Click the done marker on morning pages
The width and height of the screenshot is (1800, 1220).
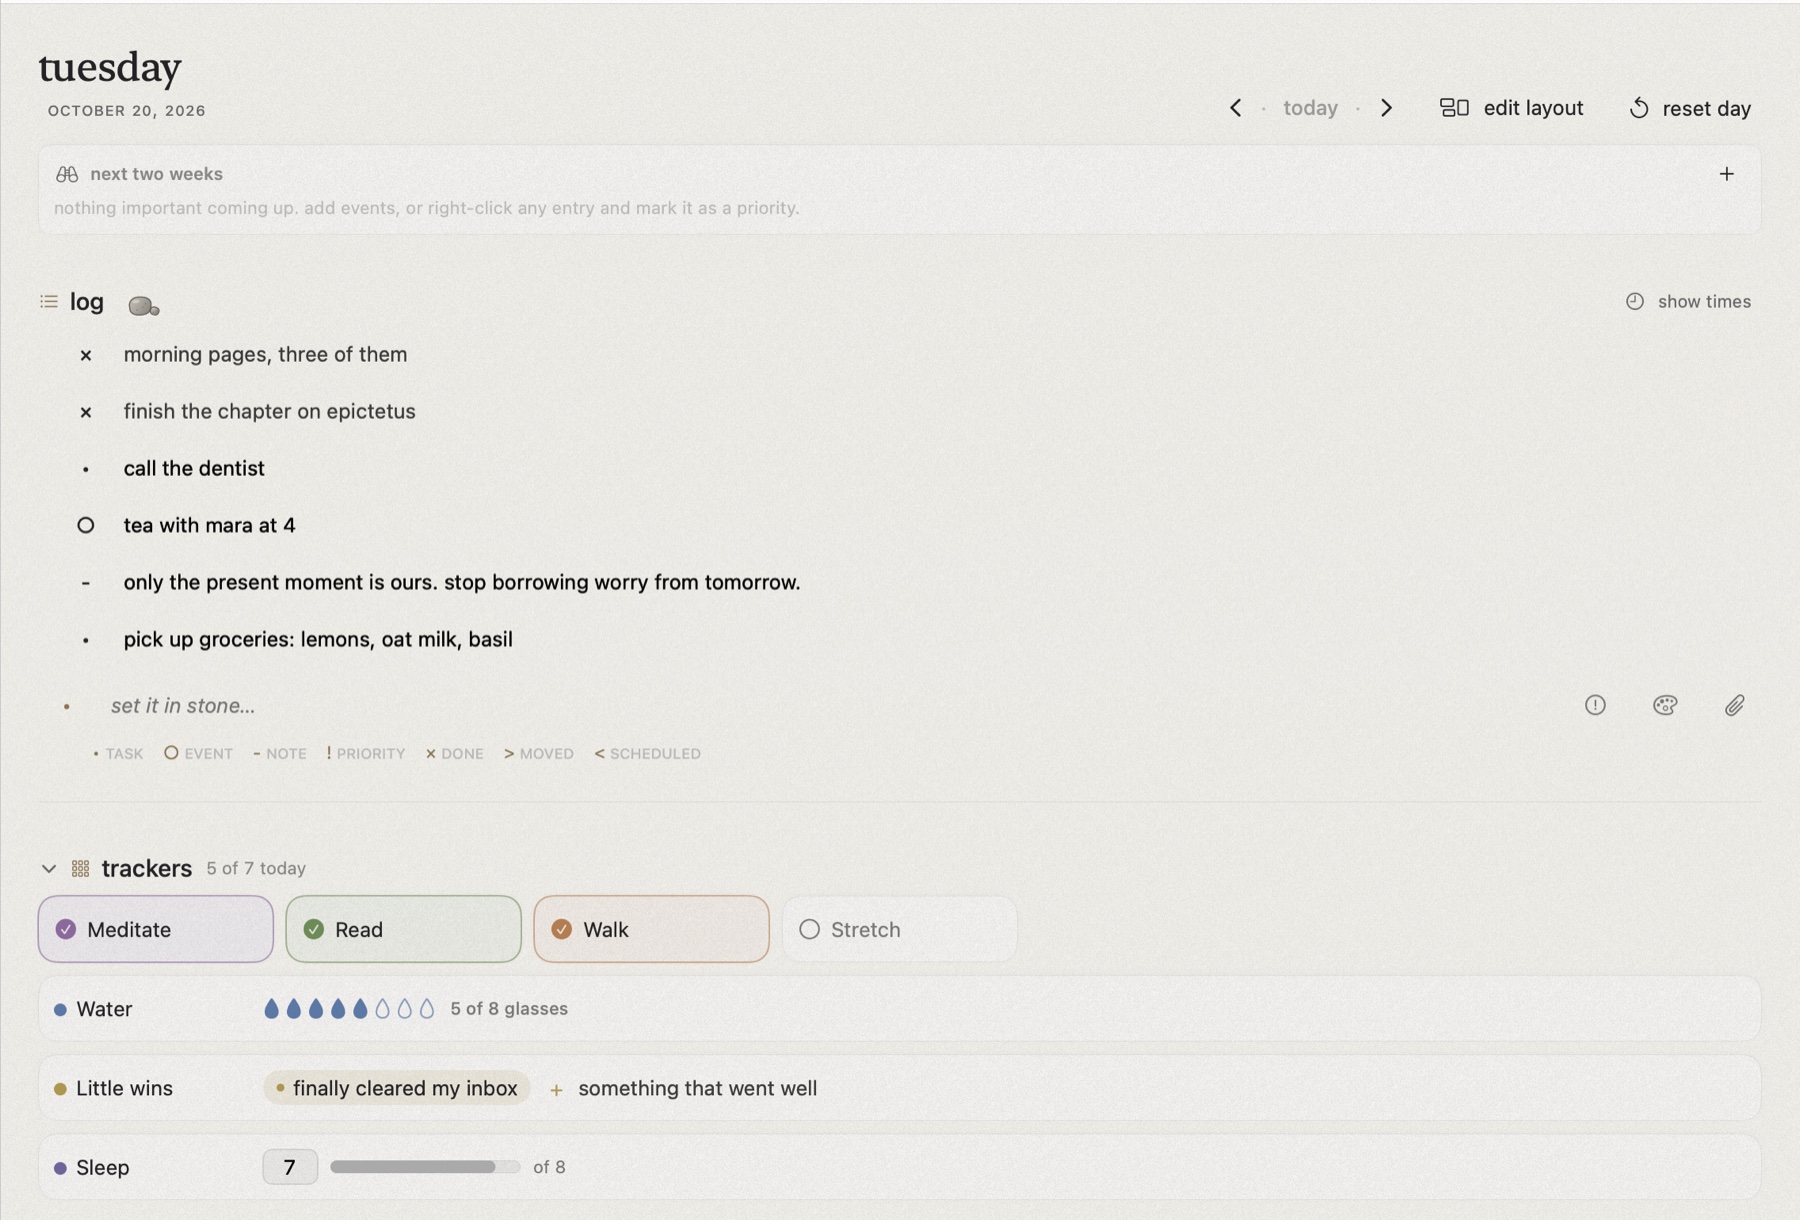click(86, 355)
